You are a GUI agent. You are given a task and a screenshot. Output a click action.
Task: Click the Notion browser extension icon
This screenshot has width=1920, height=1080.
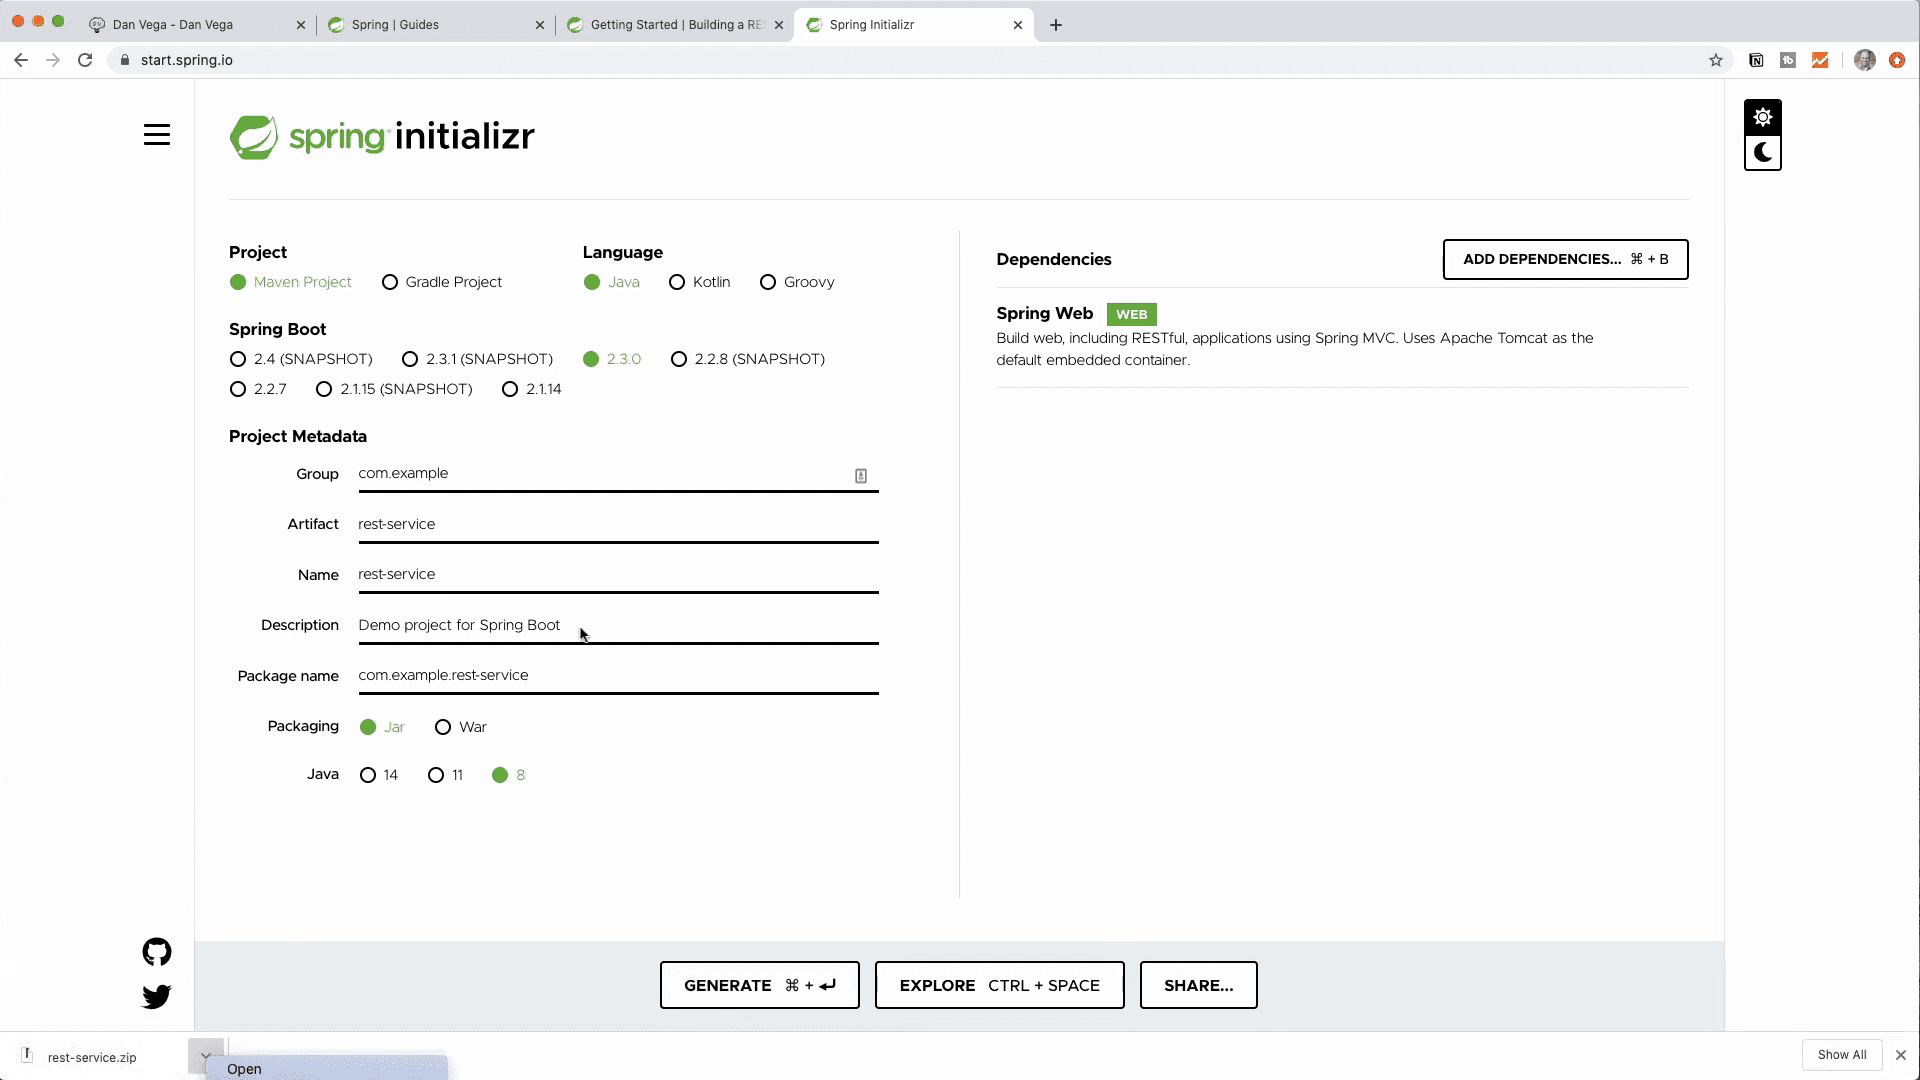(x=1756, y=60)
